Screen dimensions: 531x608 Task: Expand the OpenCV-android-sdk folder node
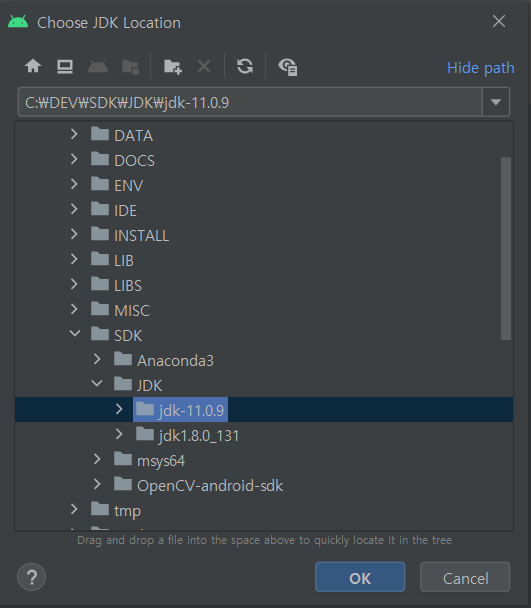click(x=97, y=484)
